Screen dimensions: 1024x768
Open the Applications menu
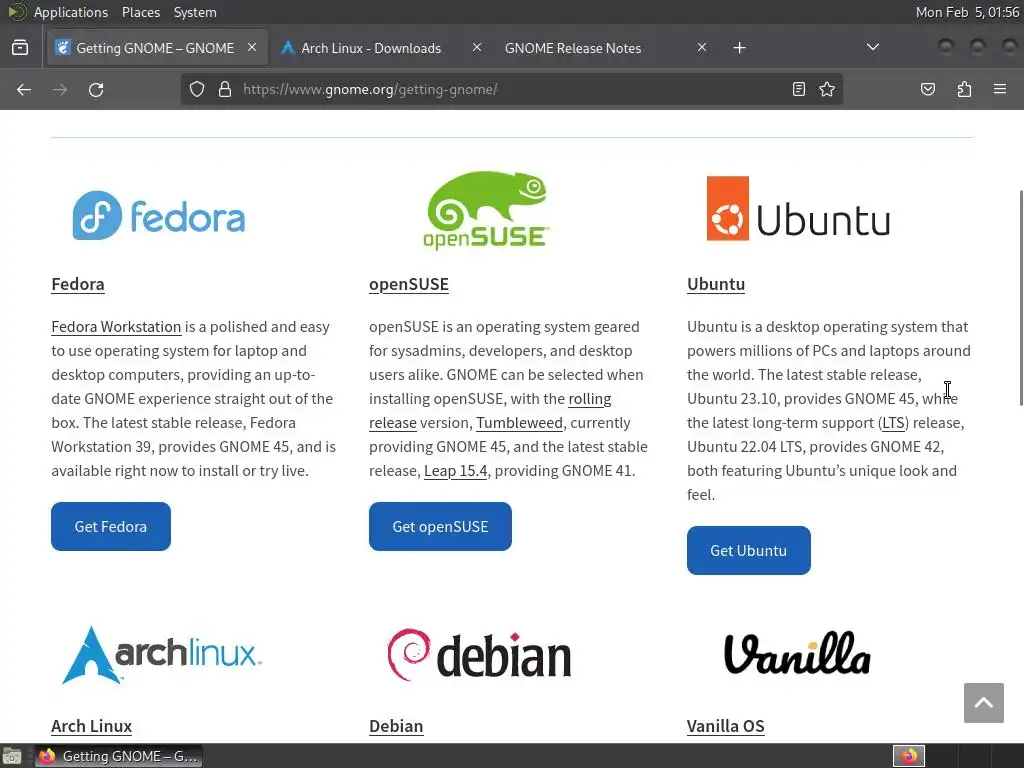click(x=71, y=12)
